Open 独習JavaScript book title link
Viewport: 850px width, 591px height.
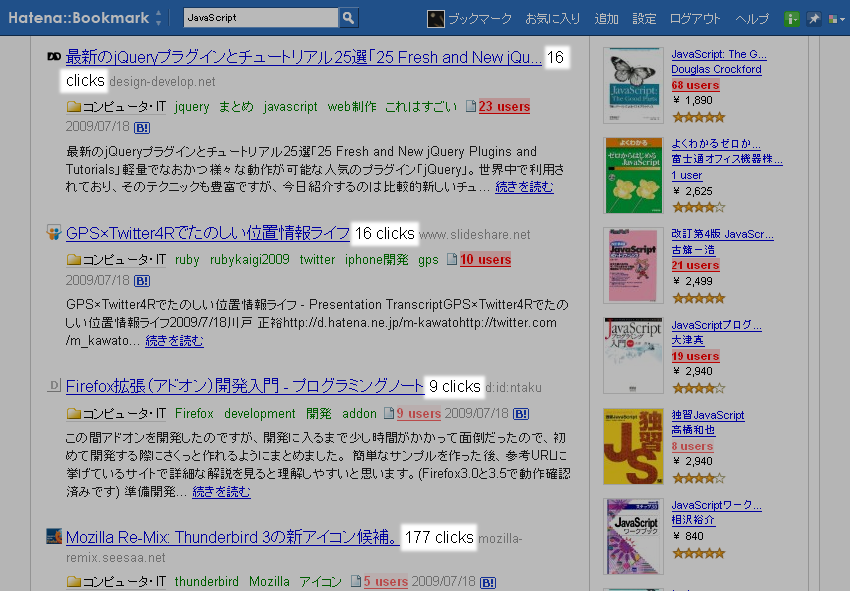pyautogui.click(x=707, y=415)
